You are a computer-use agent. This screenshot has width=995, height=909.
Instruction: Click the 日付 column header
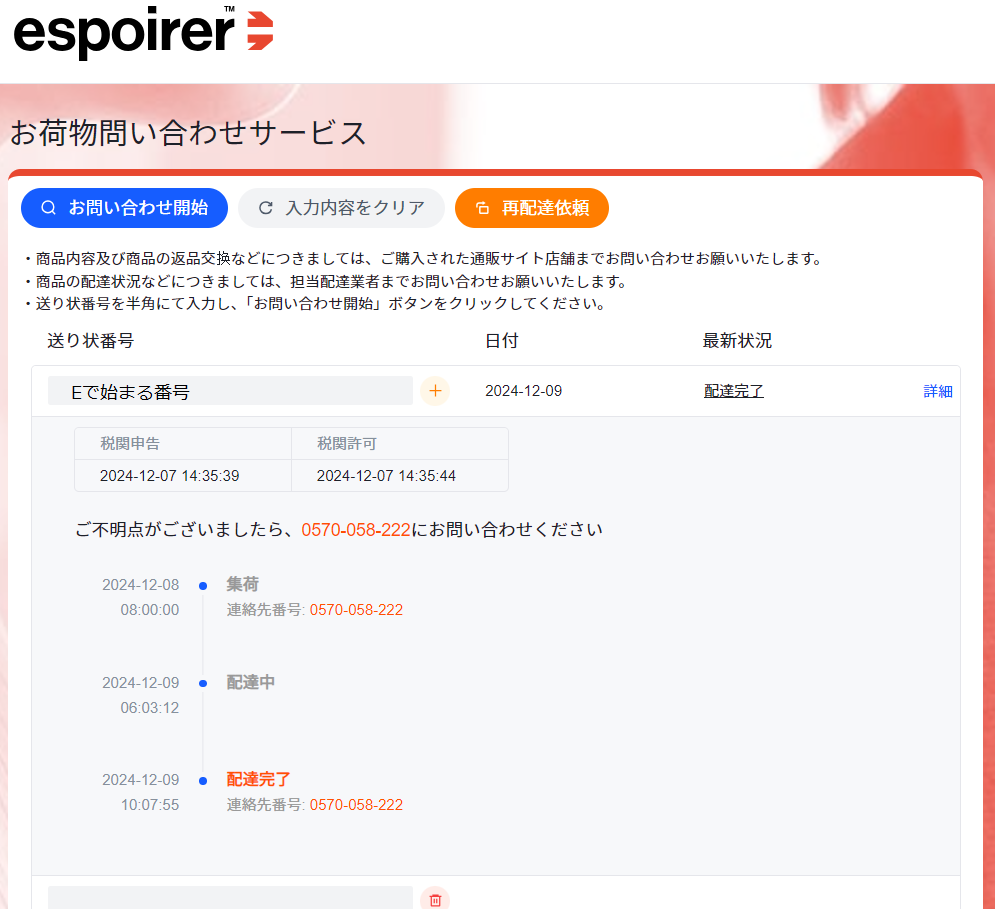[501, 341]
